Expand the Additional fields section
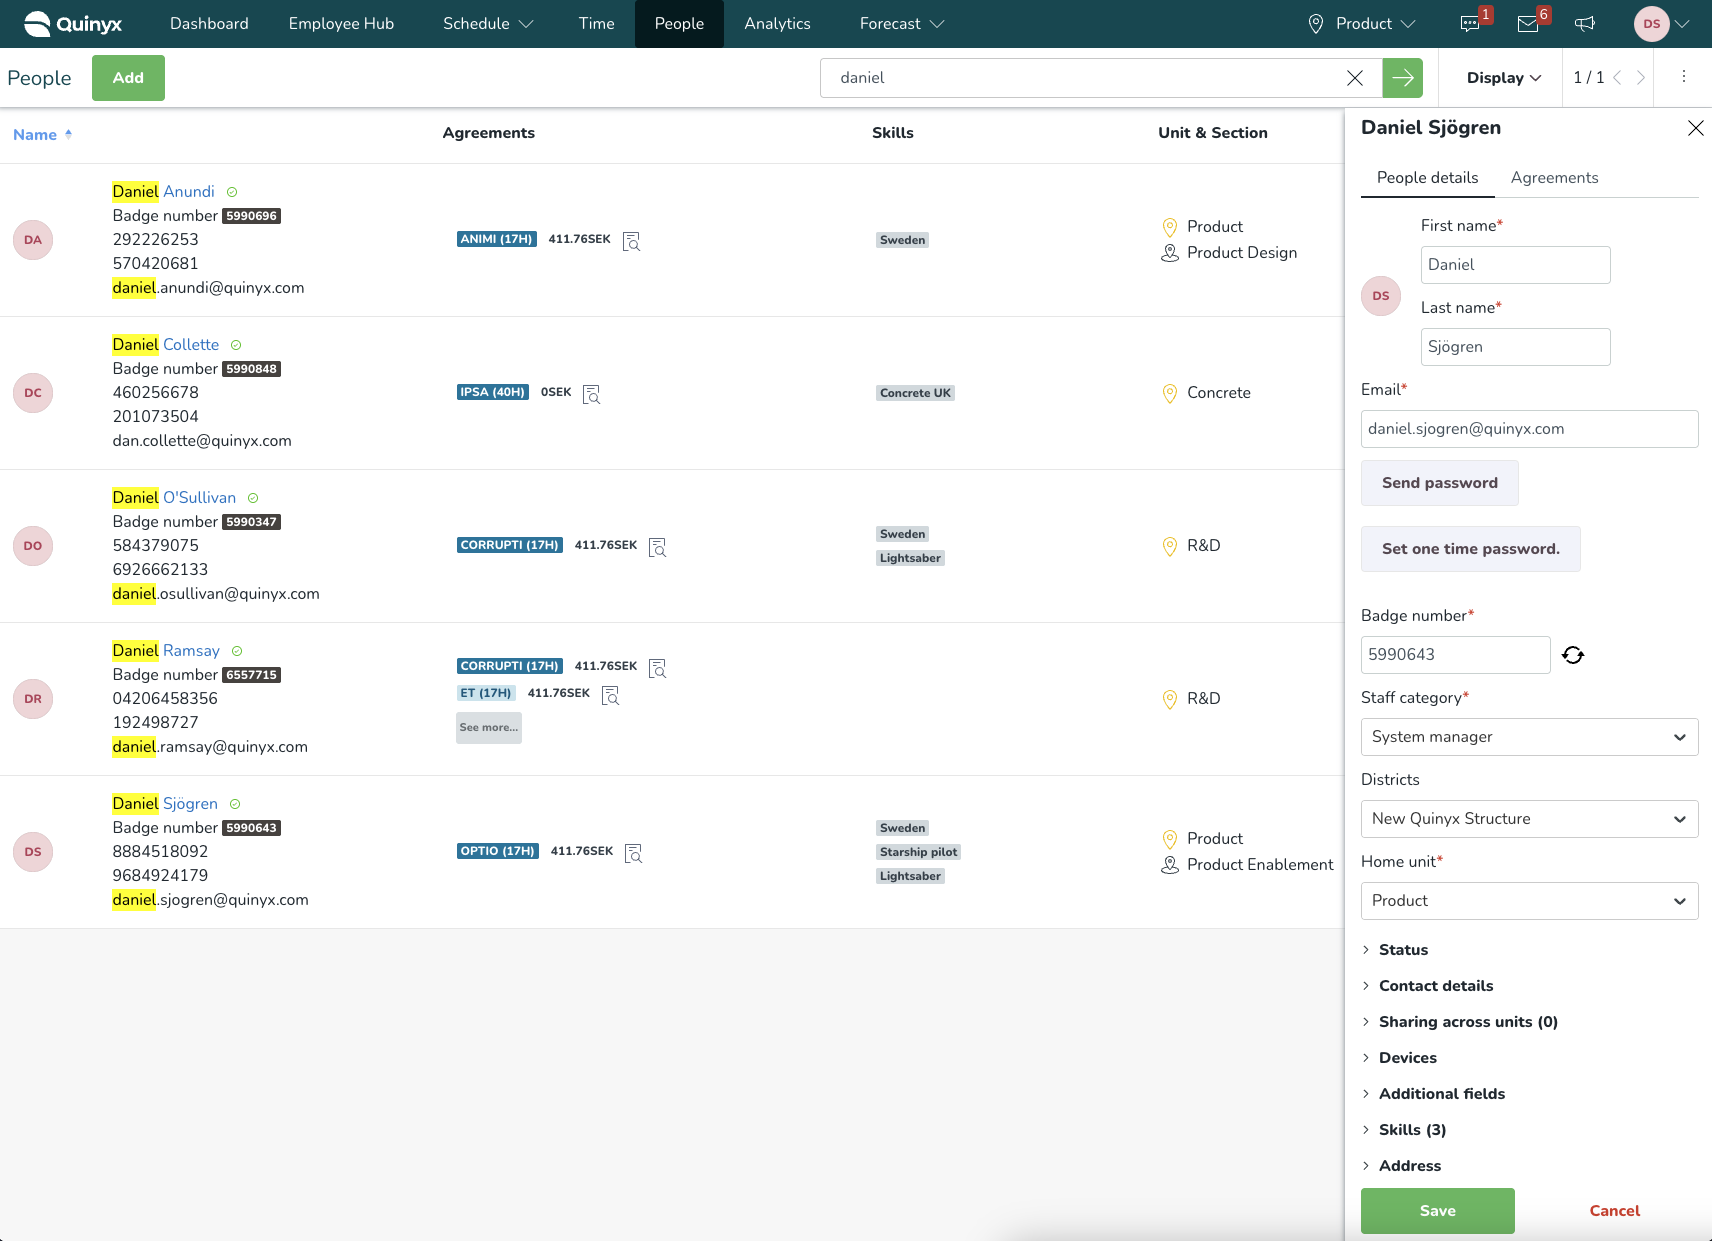The height and width of the screenshot is (1241, 1712). (1433, 1094)
